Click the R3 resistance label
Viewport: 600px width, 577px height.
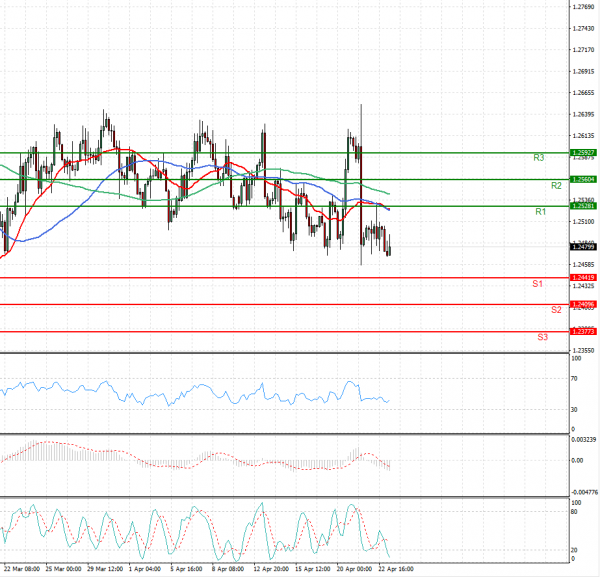click(538, 158)
